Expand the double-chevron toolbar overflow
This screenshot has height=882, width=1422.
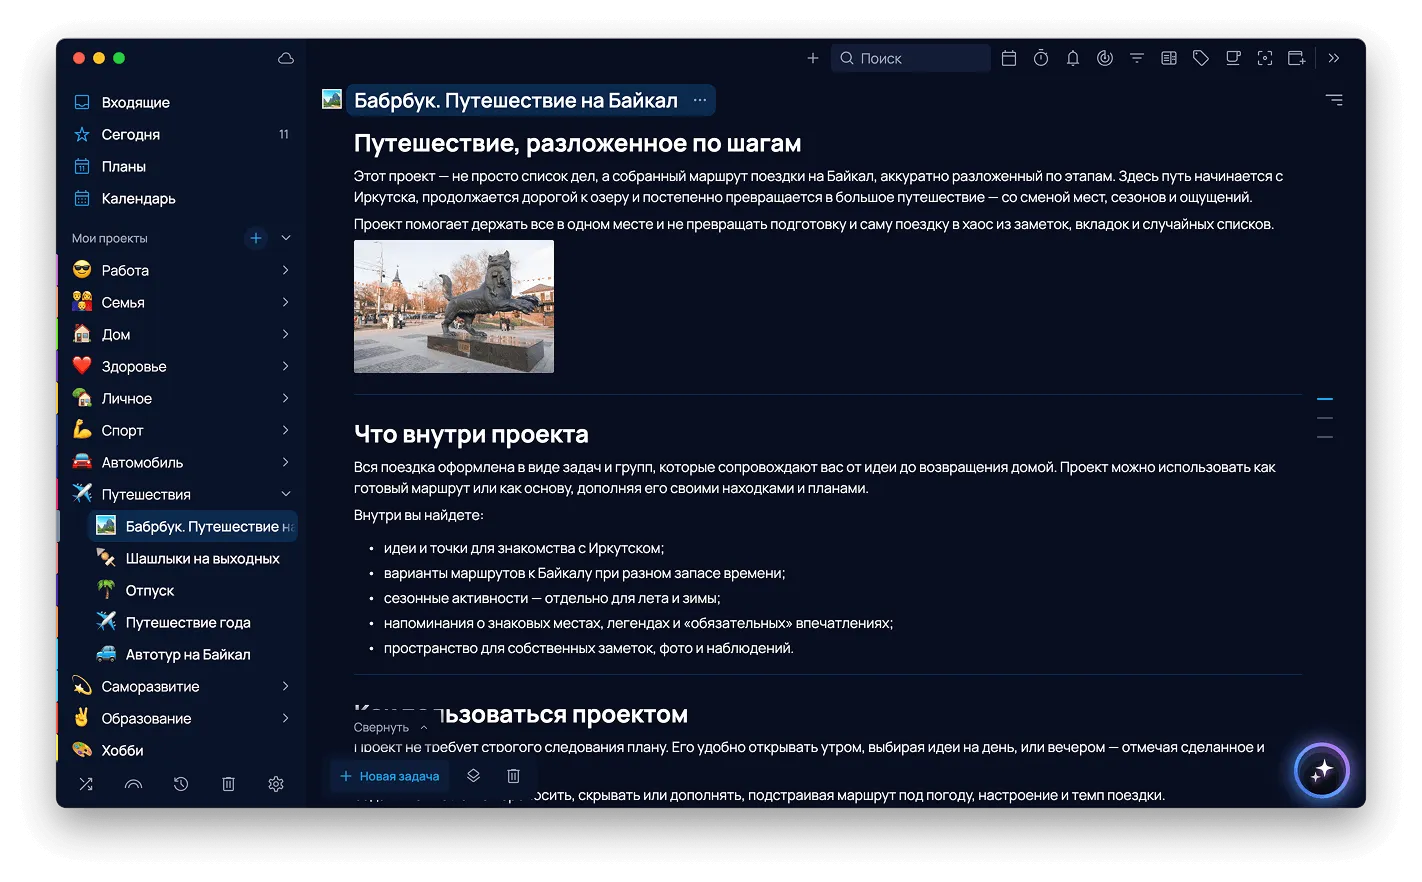pos(1334,58)
